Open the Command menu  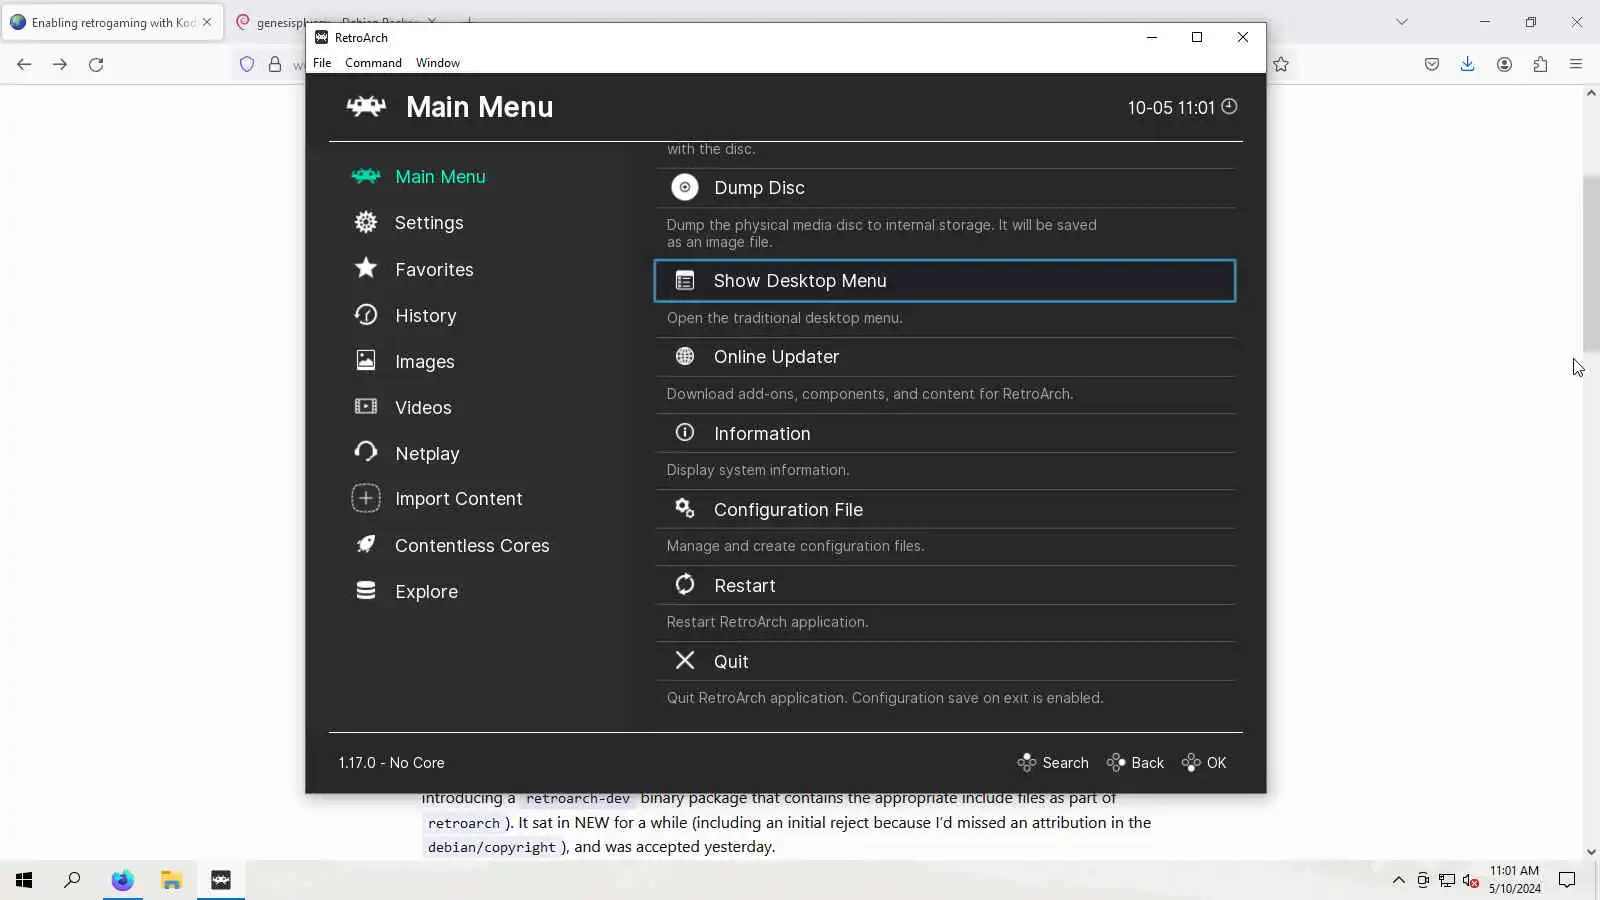click(x=373, y=63)
